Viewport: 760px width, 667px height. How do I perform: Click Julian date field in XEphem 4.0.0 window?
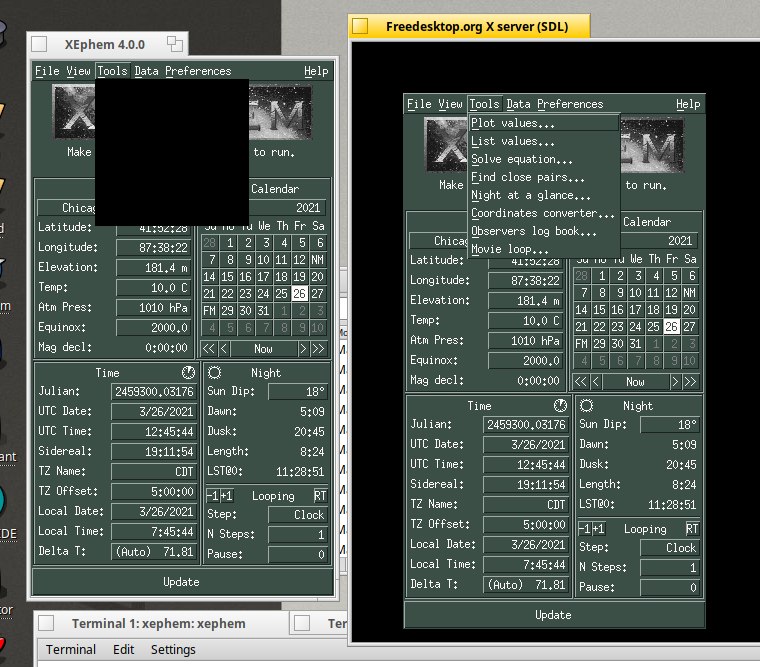pyautogui.click(x=154, y=391)
